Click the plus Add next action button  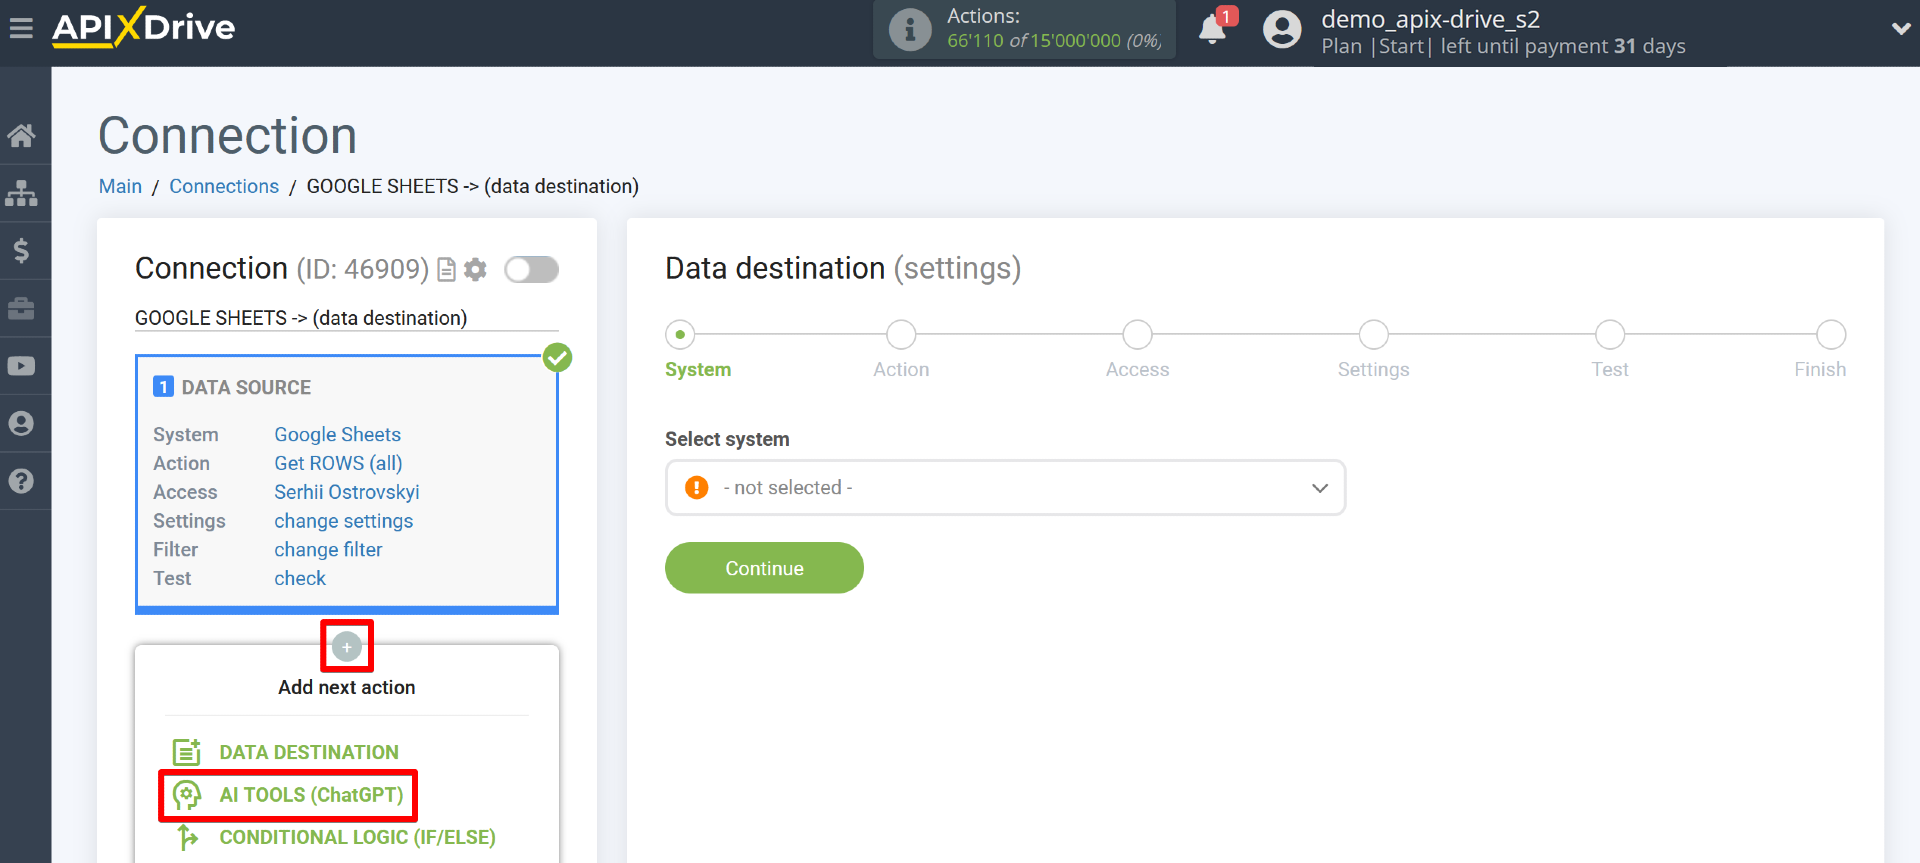[347, 647]
